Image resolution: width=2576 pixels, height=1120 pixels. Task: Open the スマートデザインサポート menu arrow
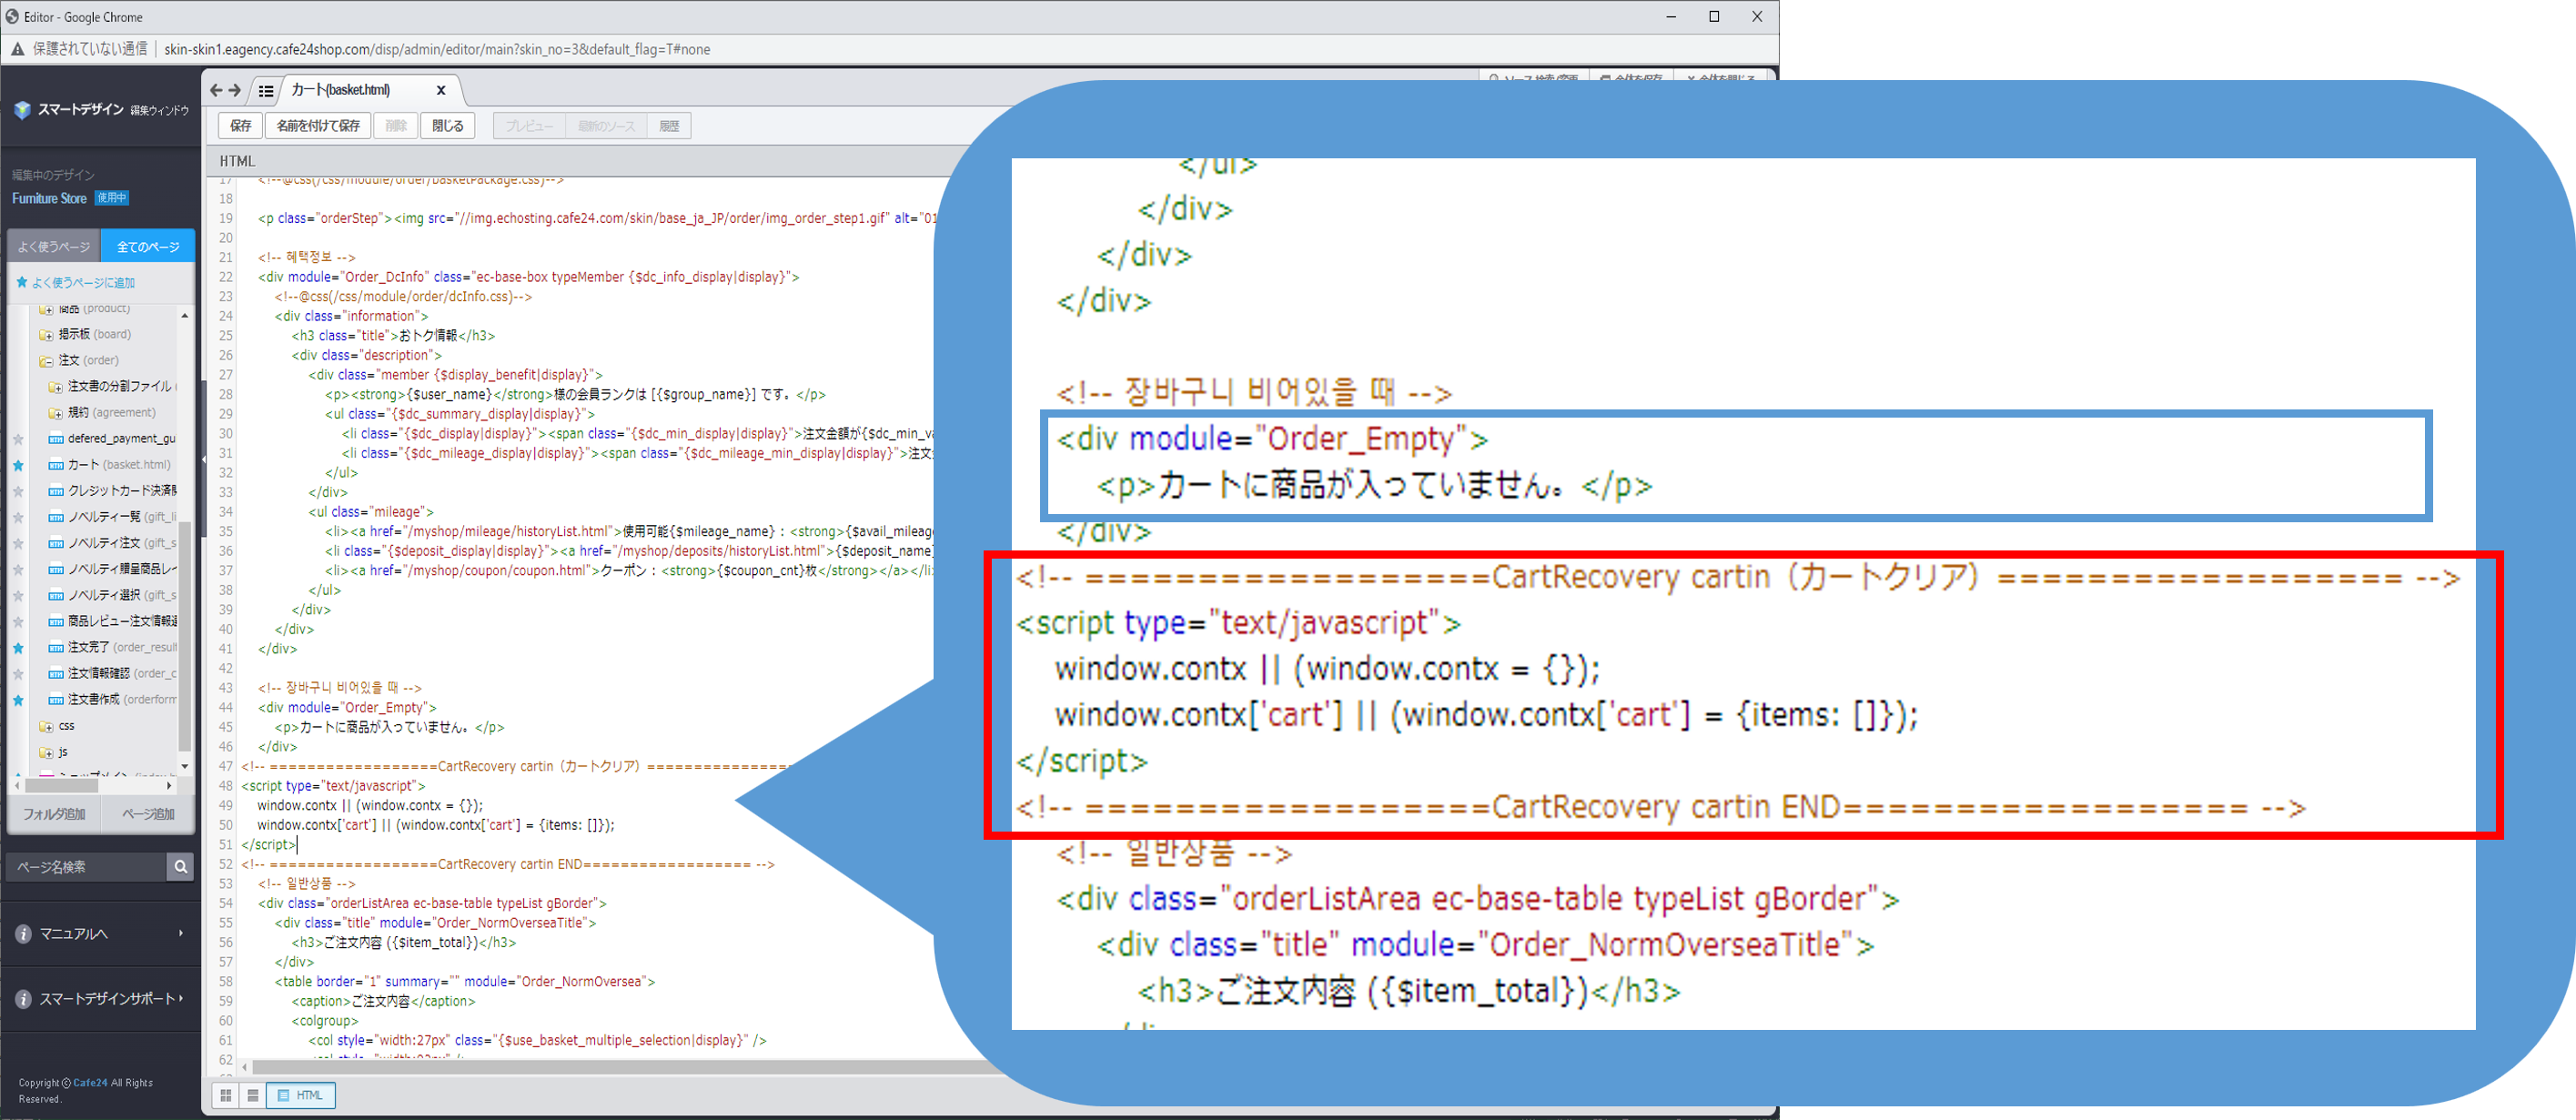coord(181,998)
